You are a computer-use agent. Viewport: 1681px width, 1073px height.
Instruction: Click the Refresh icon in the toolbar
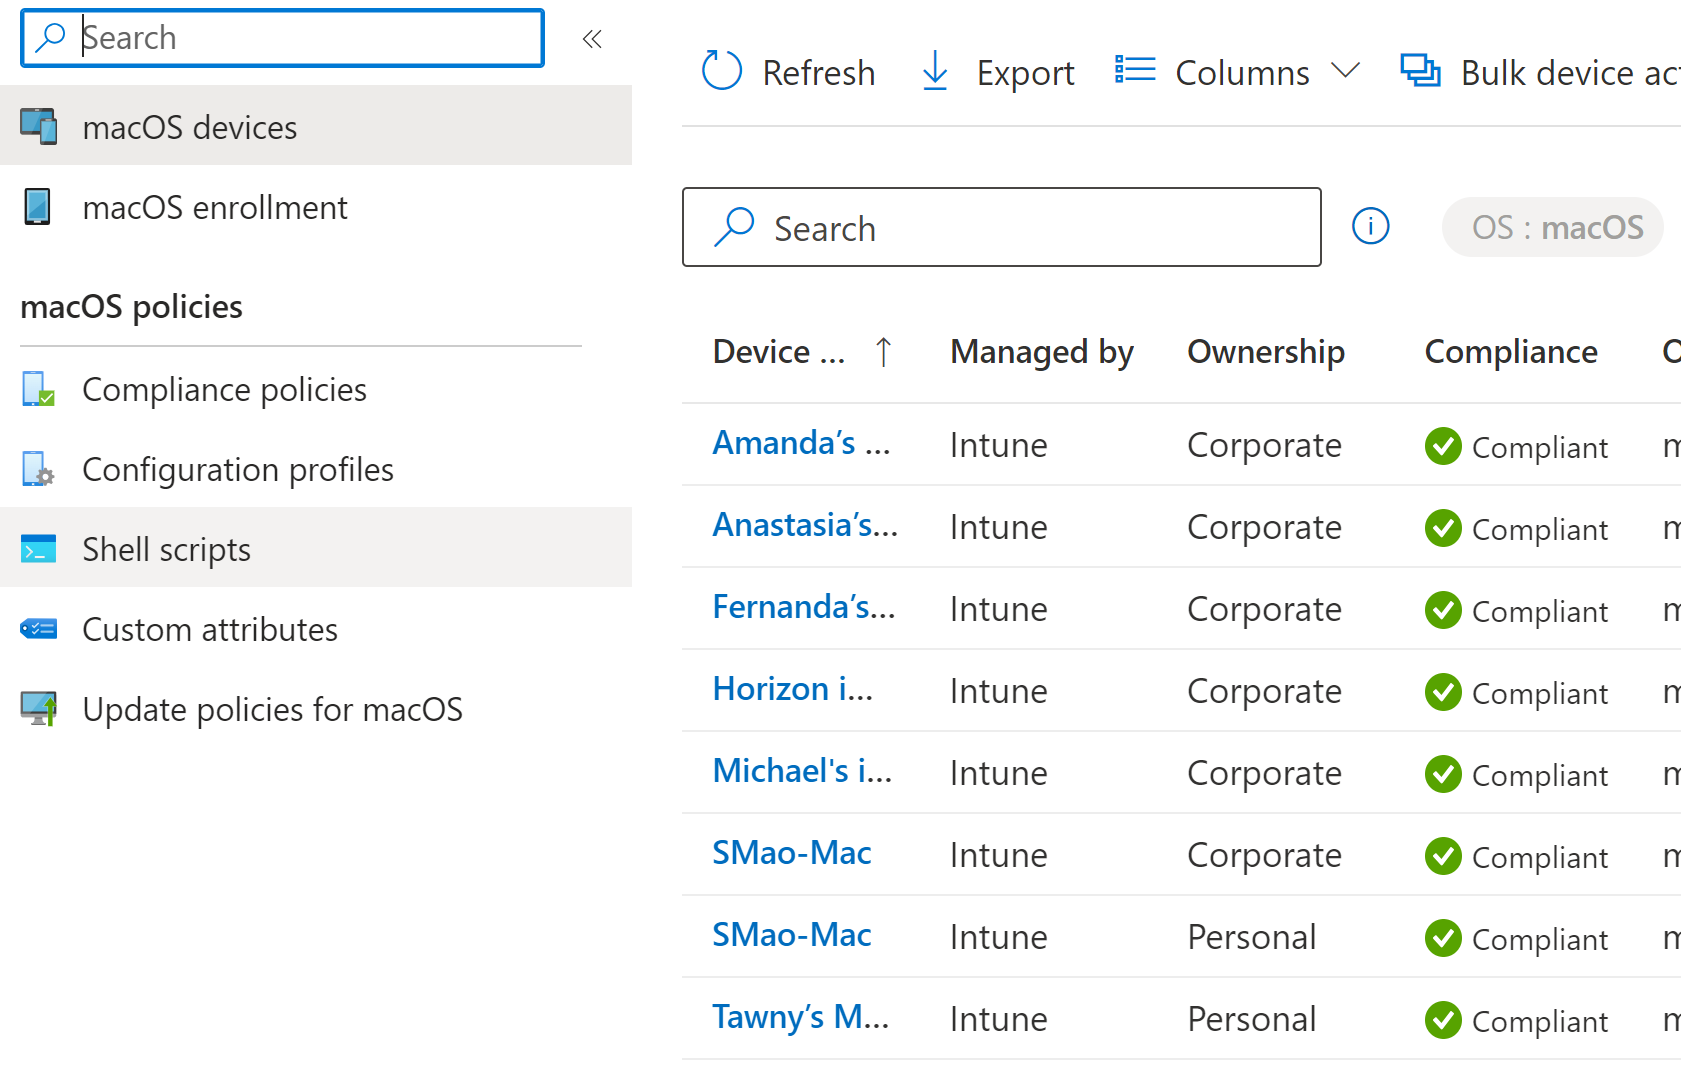(722, 71)
